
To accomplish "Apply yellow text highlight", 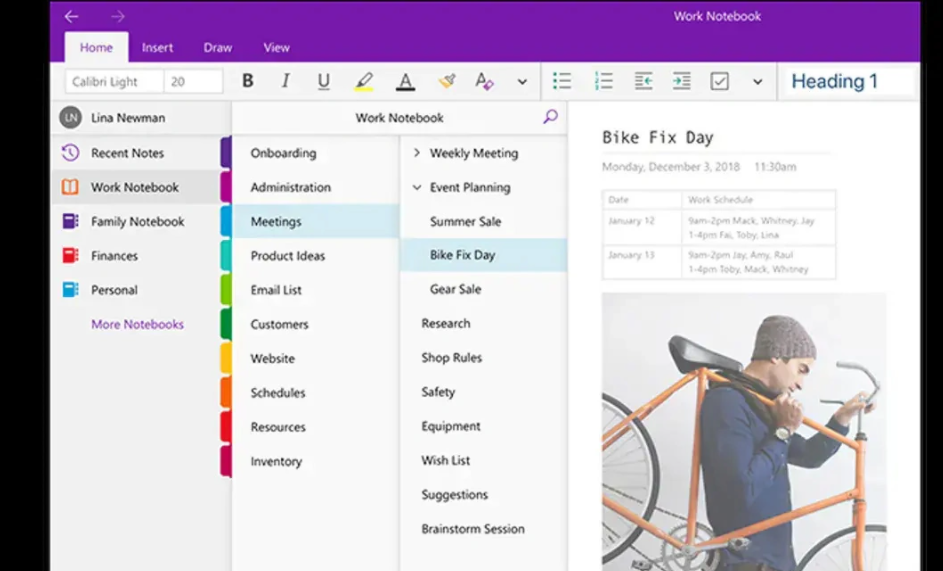I will click(363, 81).
